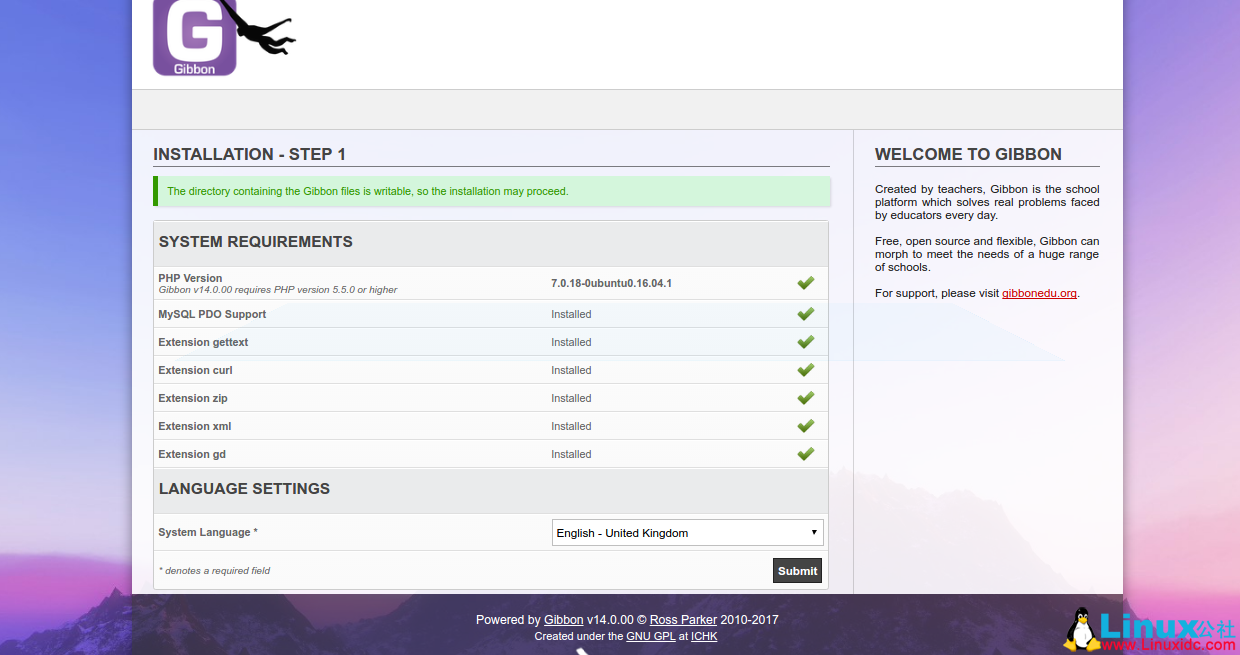The image size is (1240, 655).
Task: Click the dropdown arrow on the language selector
Action: (x=814, y=532)
